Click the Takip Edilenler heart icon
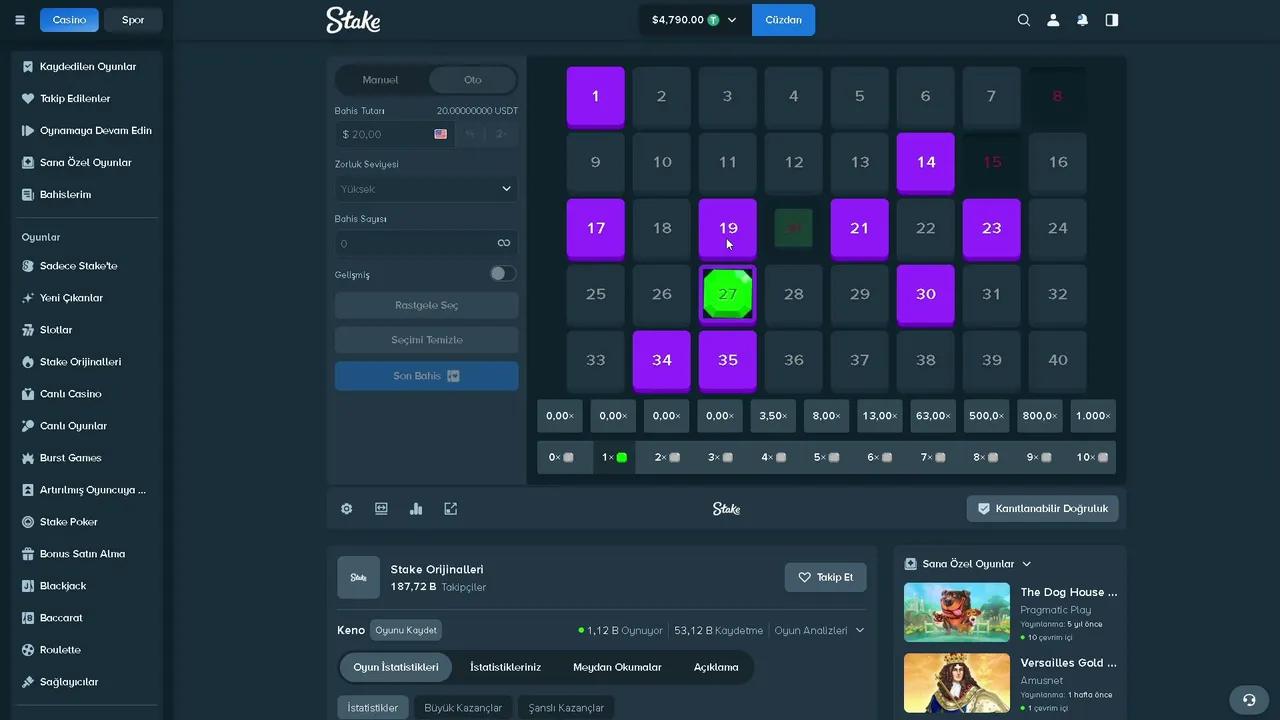1280x720 pixels. tap(28, 99)
